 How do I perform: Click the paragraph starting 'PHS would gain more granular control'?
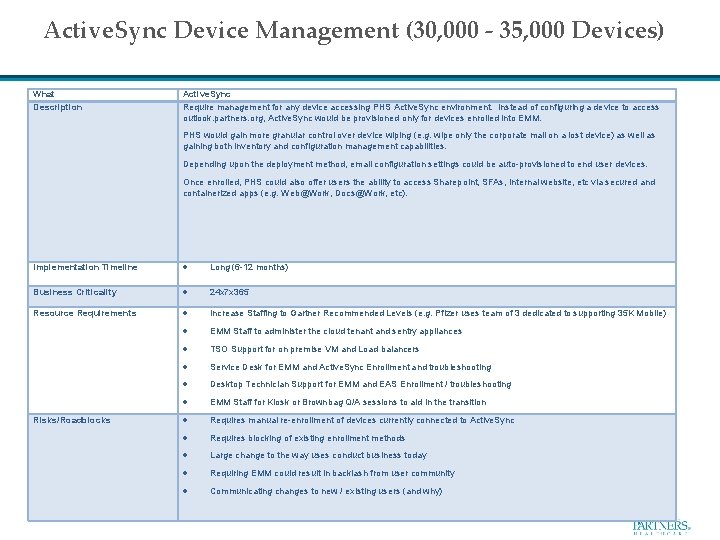point(419,141)
